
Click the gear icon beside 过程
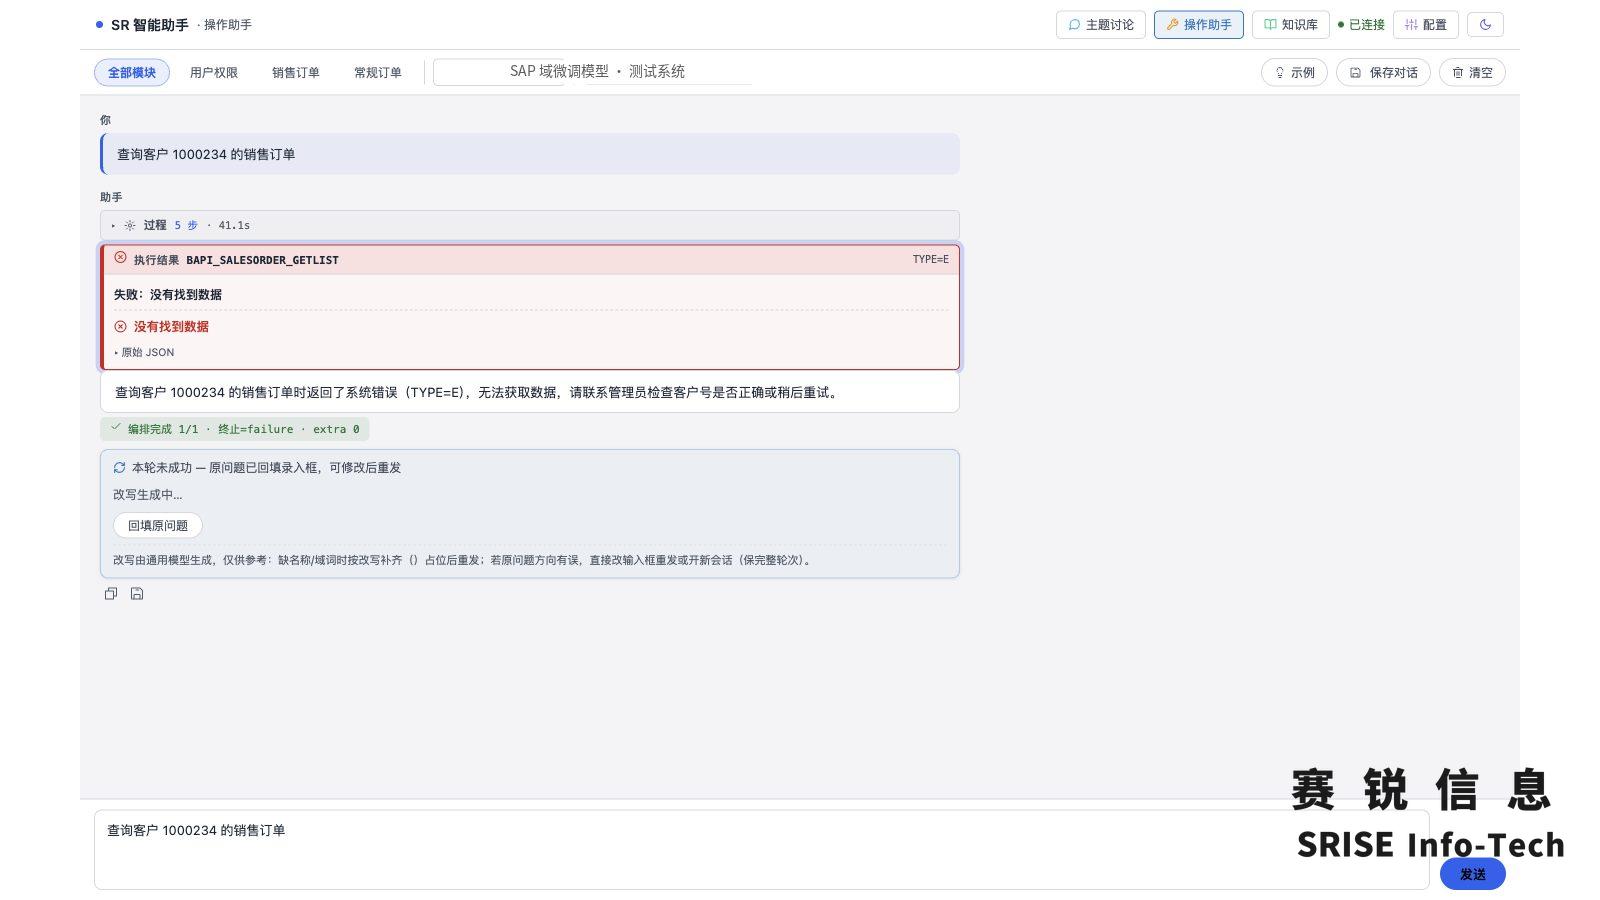[130, 226]
